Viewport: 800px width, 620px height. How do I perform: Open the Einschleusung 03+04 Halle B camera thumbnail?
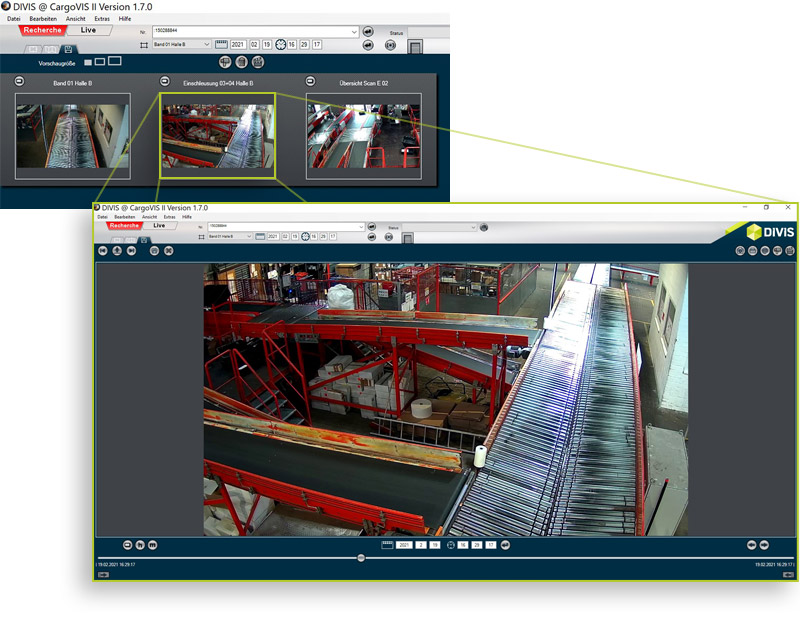(218, 136)
